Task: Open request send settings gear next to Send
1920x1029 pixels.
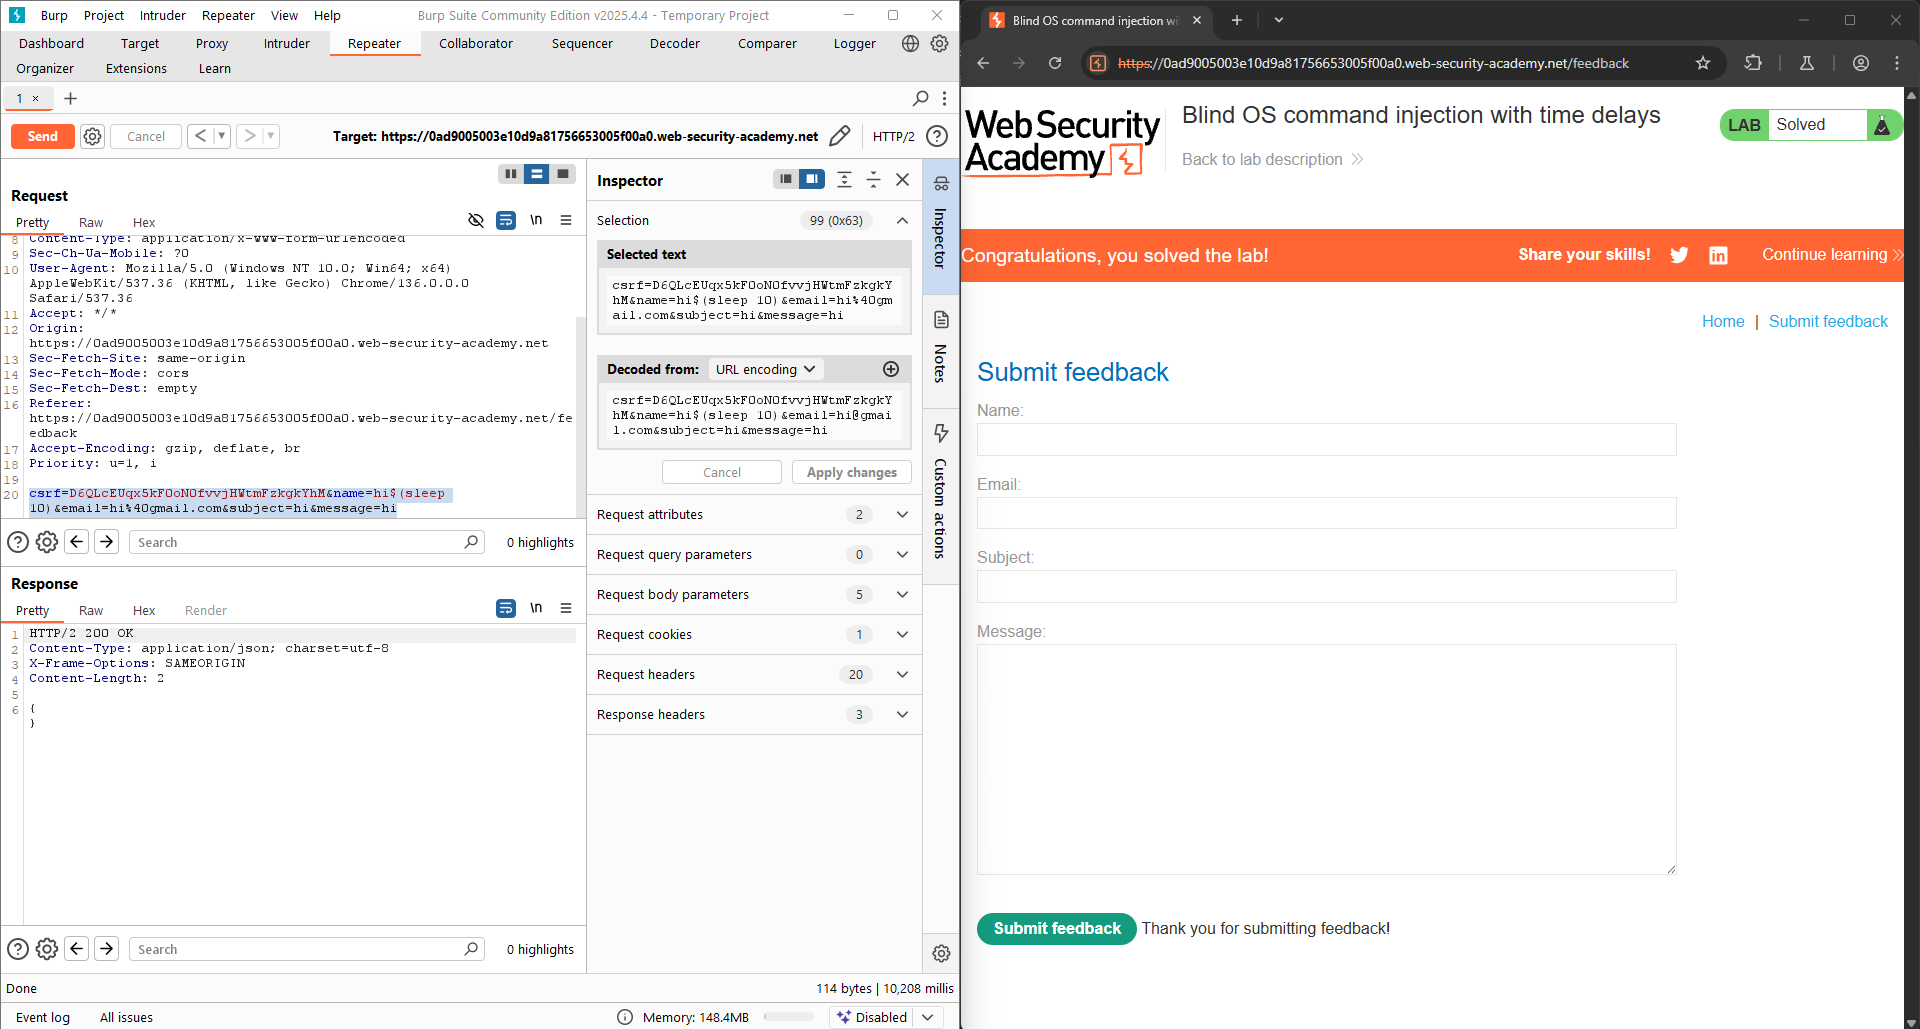Action: coord(92,136)
